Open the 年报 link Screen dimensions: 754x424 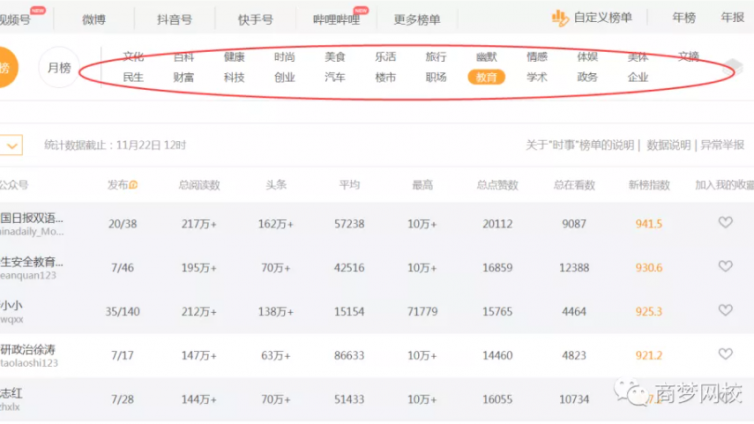point(732,18)
